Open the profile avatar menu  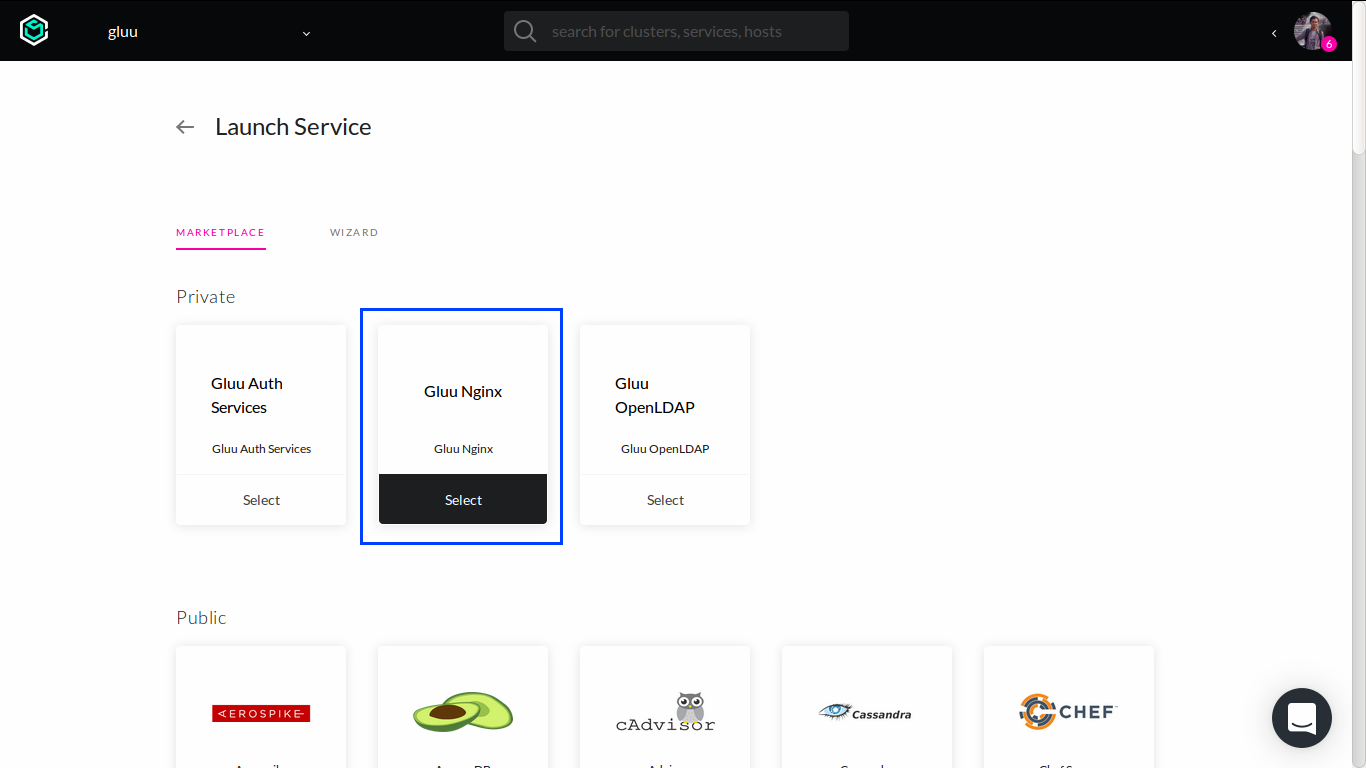click(1311, 30)
